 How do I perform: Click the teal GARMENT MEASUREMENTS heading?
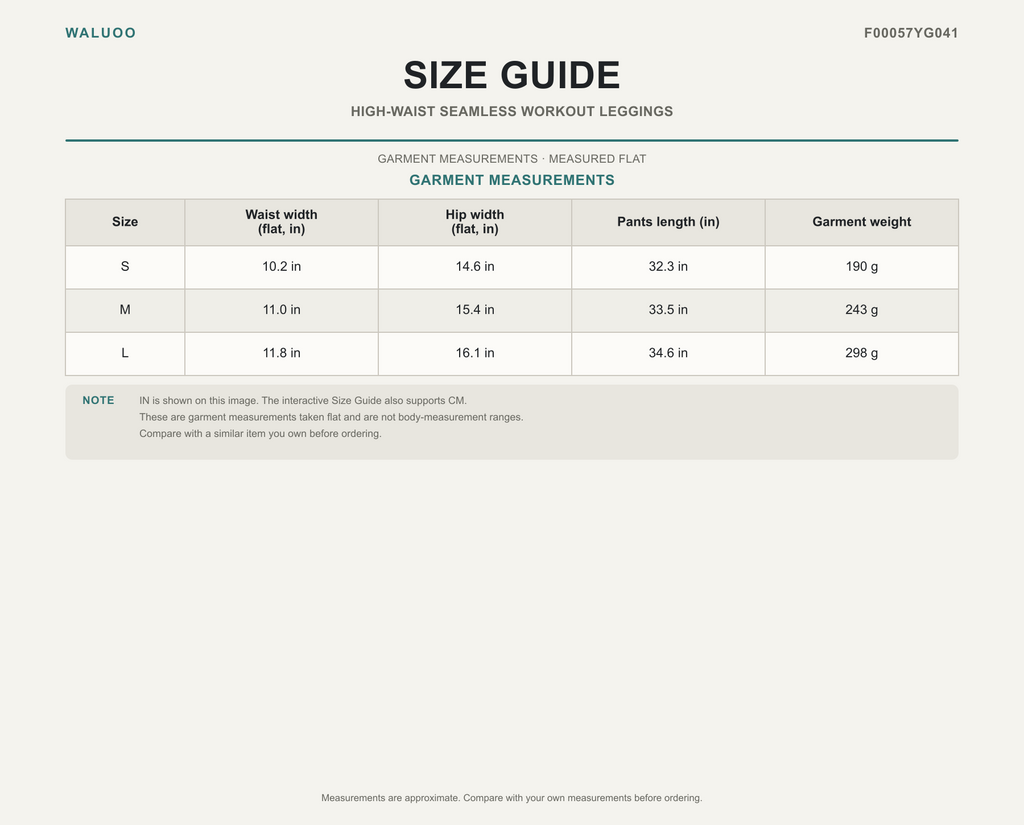coord(512,180)
